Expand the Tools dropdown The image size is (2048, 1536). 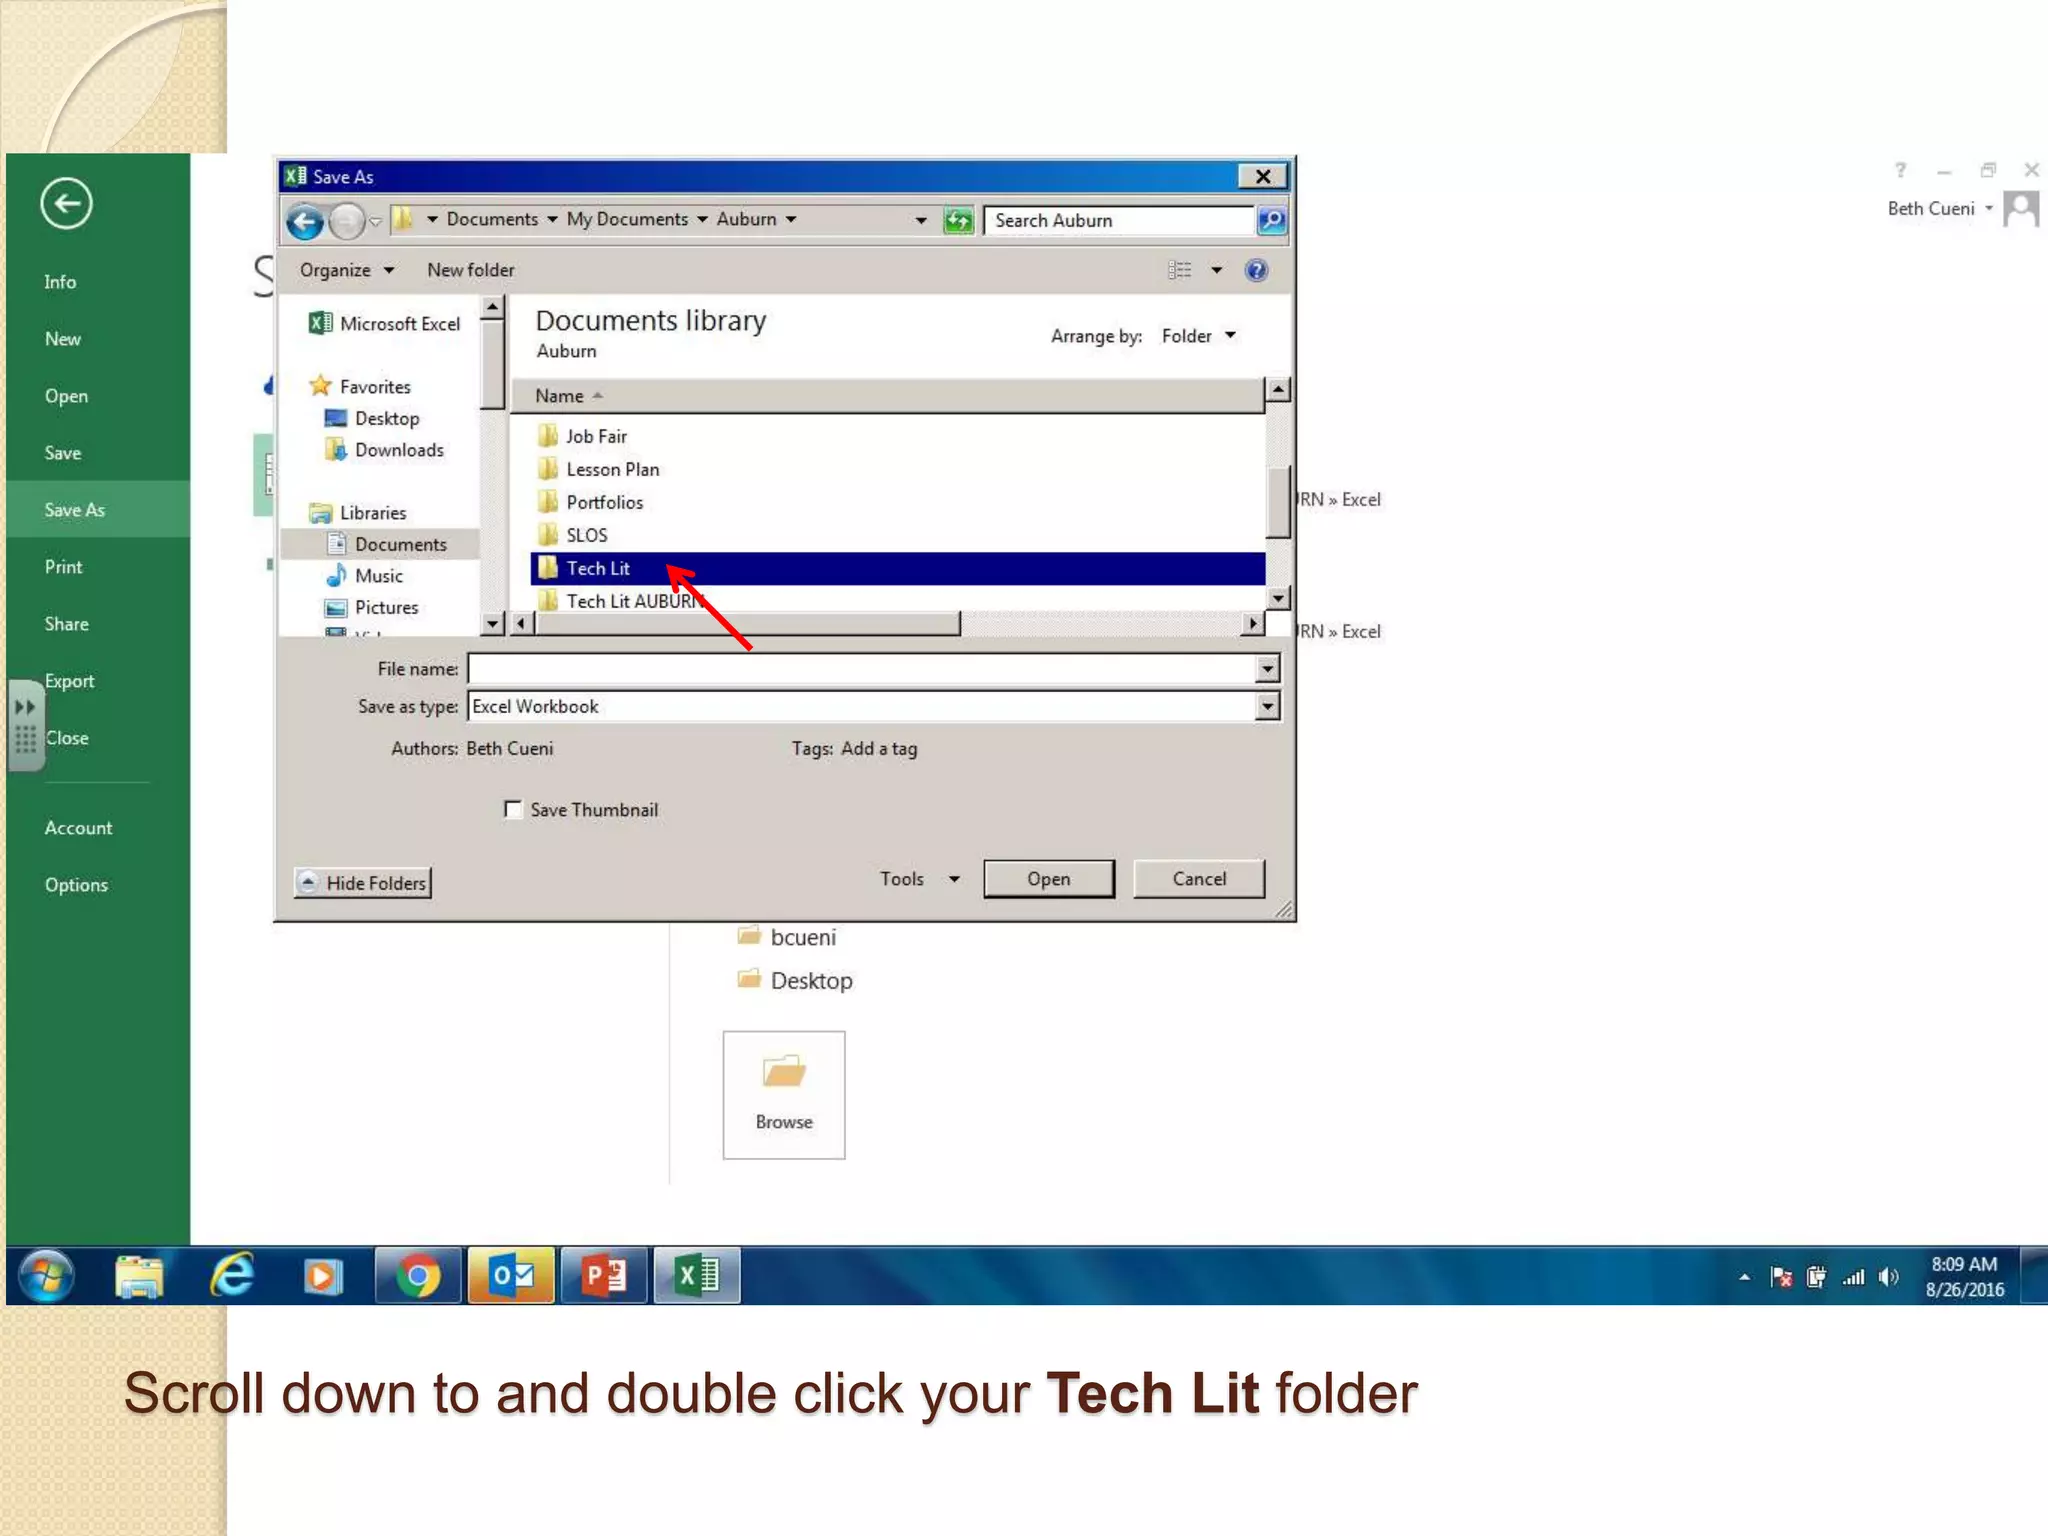coord(920,879)
